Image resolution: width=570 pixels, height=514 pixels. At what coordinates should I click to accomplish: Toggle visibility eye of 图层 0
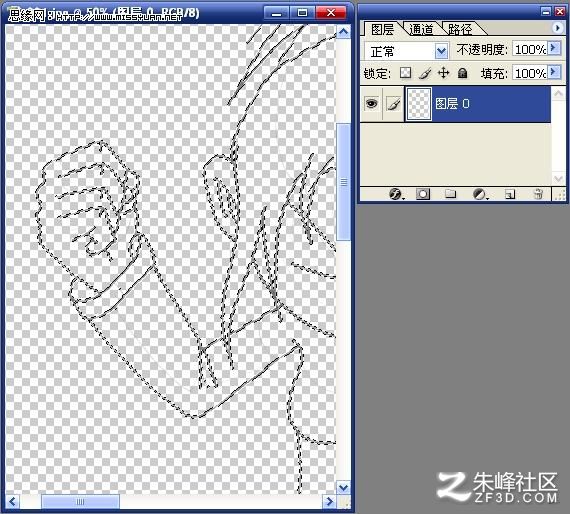click(x=372, y=104)
